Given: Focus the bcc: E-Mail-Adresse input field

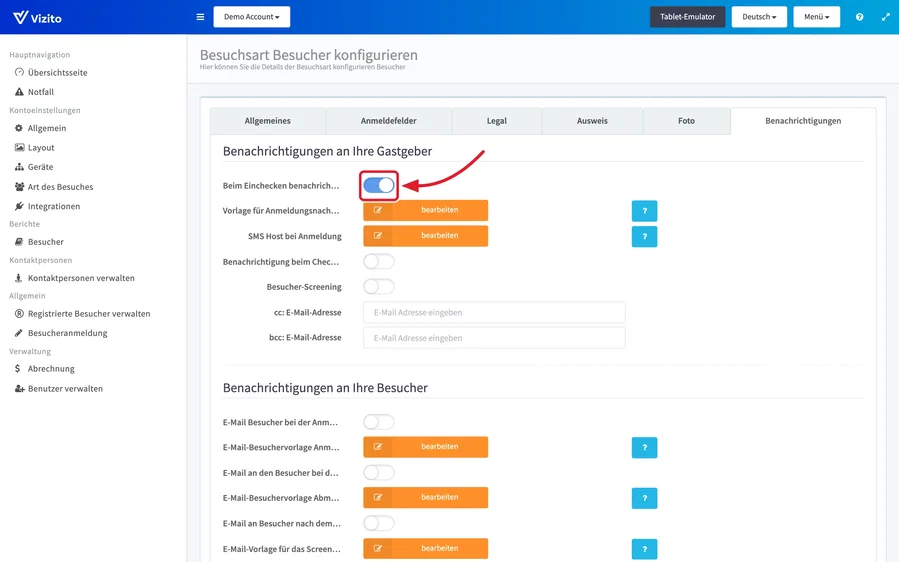Looking at the screenshot, I should tap(494, 338).
